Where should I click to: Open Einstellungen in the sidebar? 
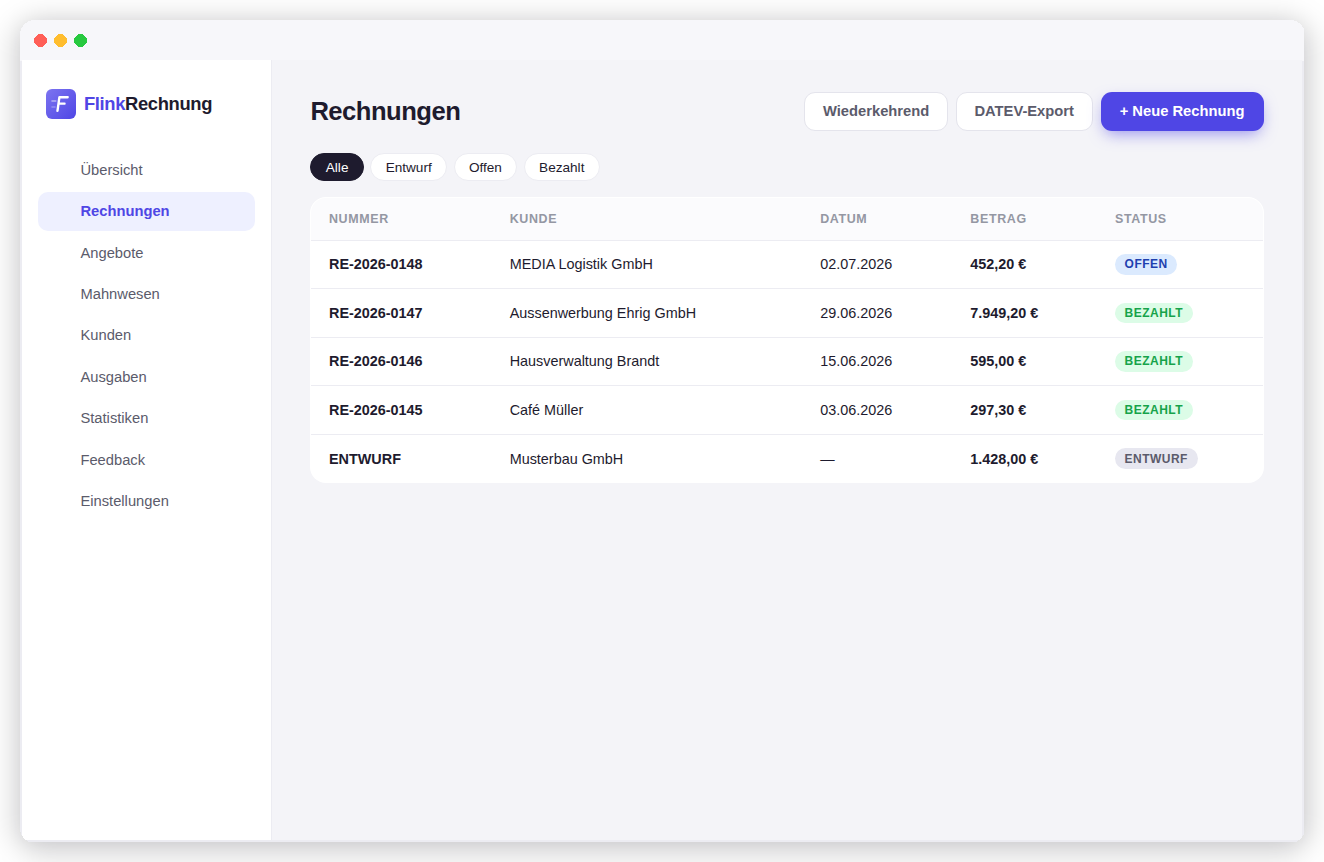pos(146,501)
